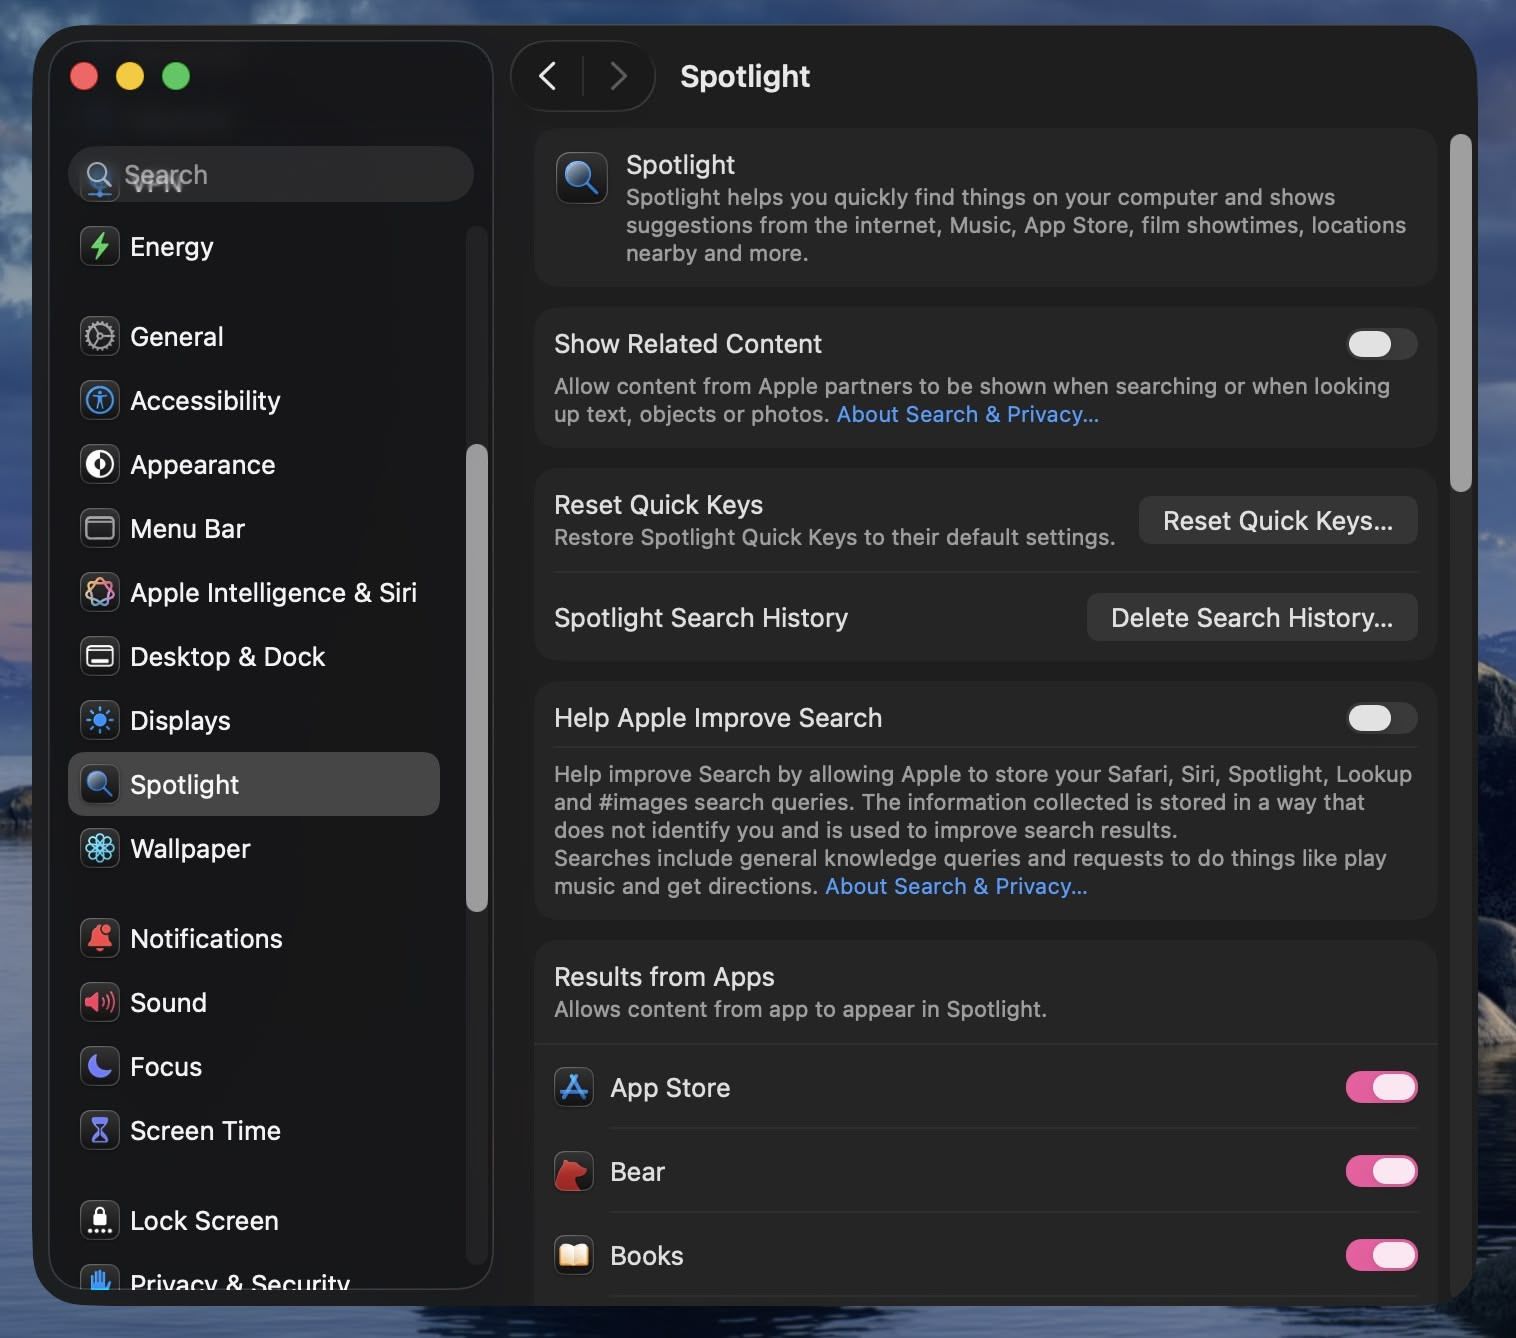Image resolution: width=1516 pixels, height=1338 pixels.
Task: Select the App Store icon in Results from Apps
Action: point(573,1087)
